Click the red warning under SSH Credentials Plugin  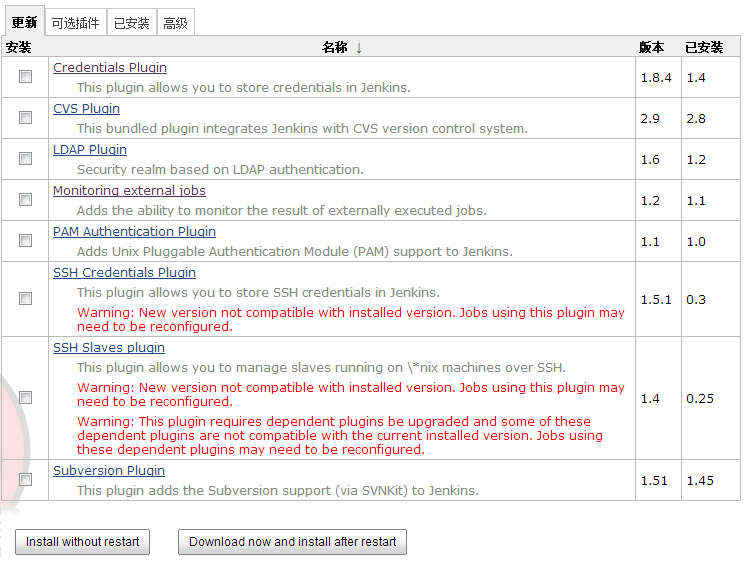pos(351,320)
